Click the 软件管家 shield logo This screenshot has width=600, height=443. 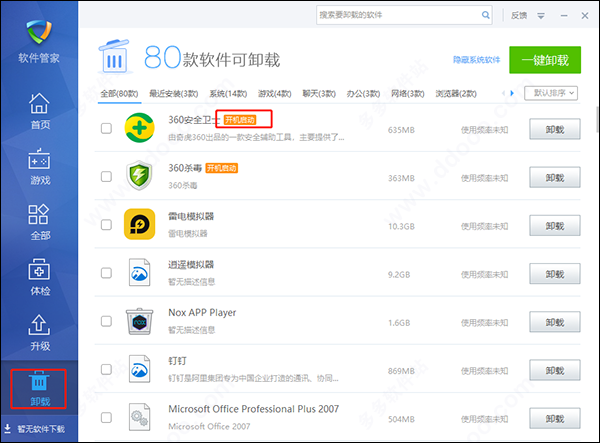(39, 32)
